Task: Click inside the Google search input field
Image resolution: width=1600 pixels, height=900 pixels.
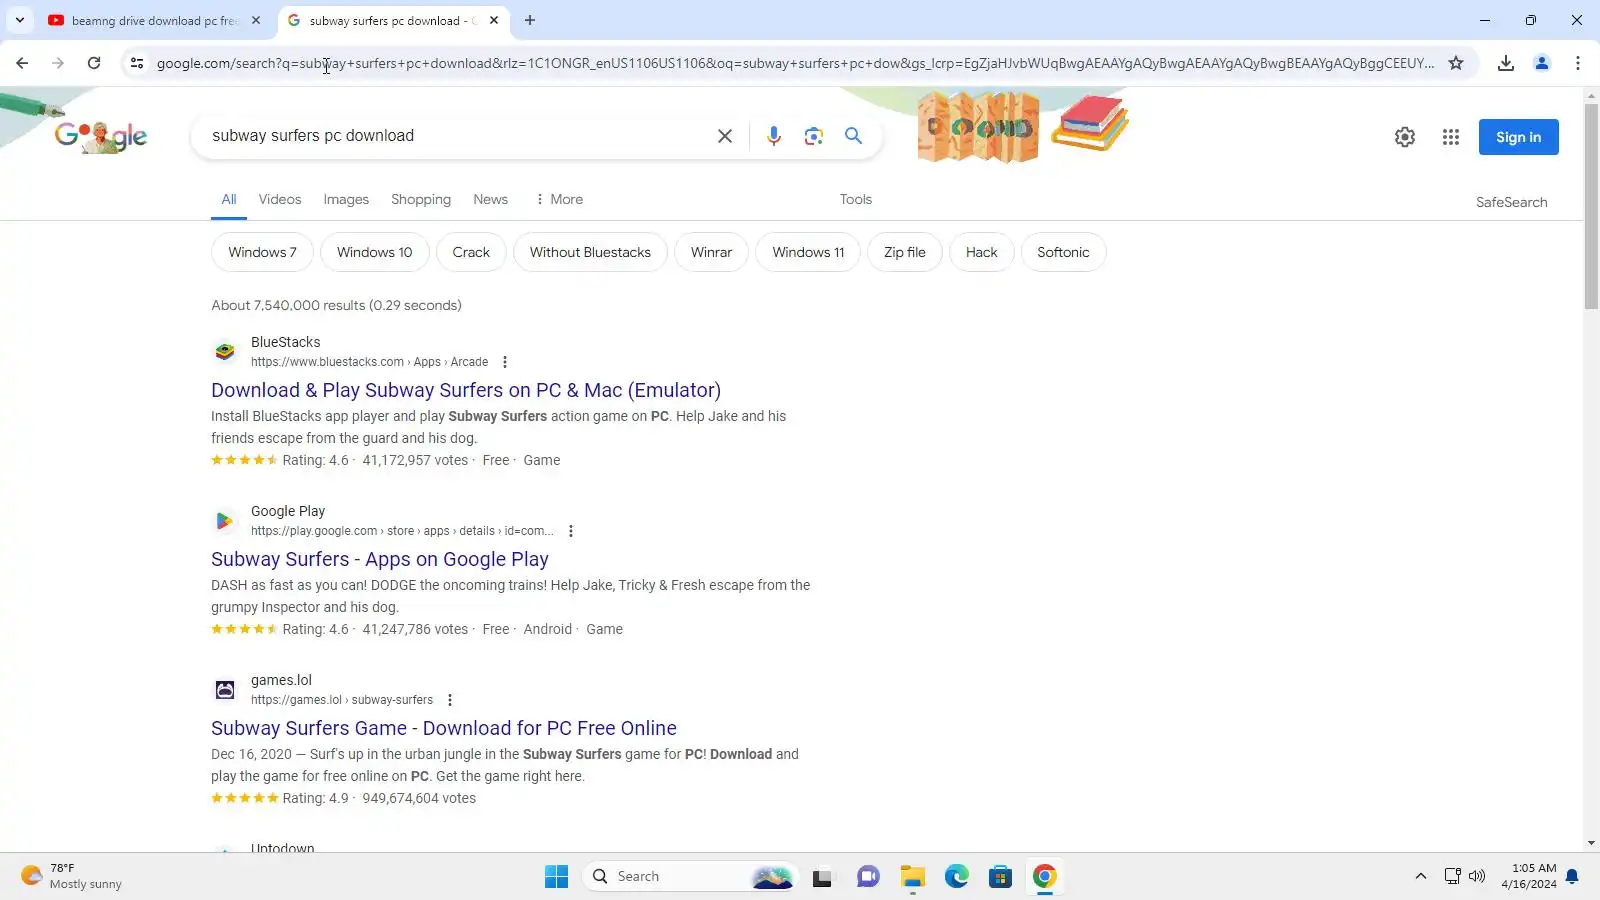Action: point(455,136)
